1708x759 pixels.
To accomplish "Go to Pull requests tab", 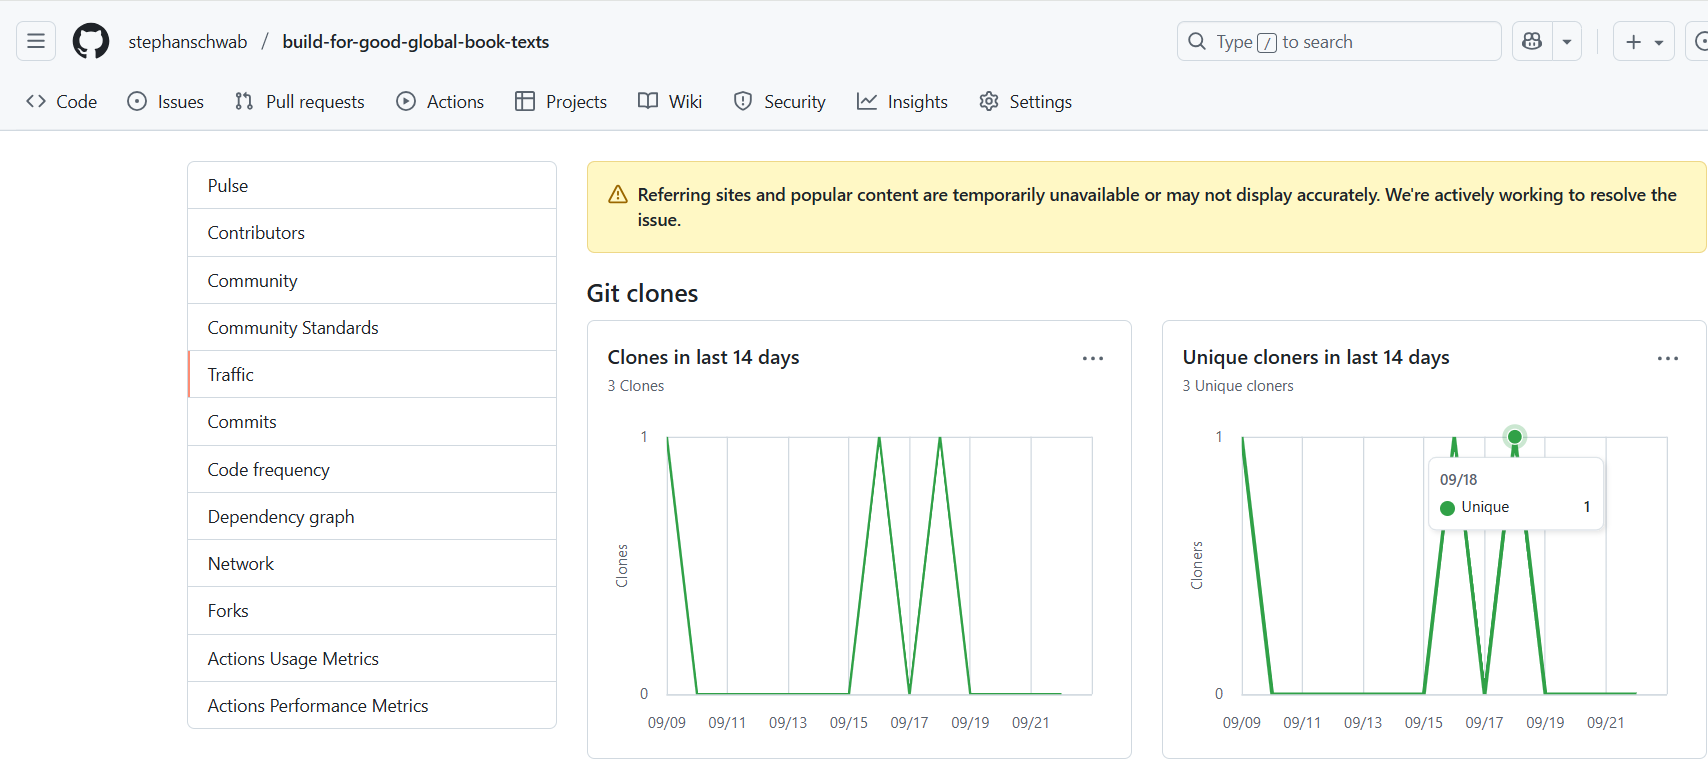I will click(300, 101).
